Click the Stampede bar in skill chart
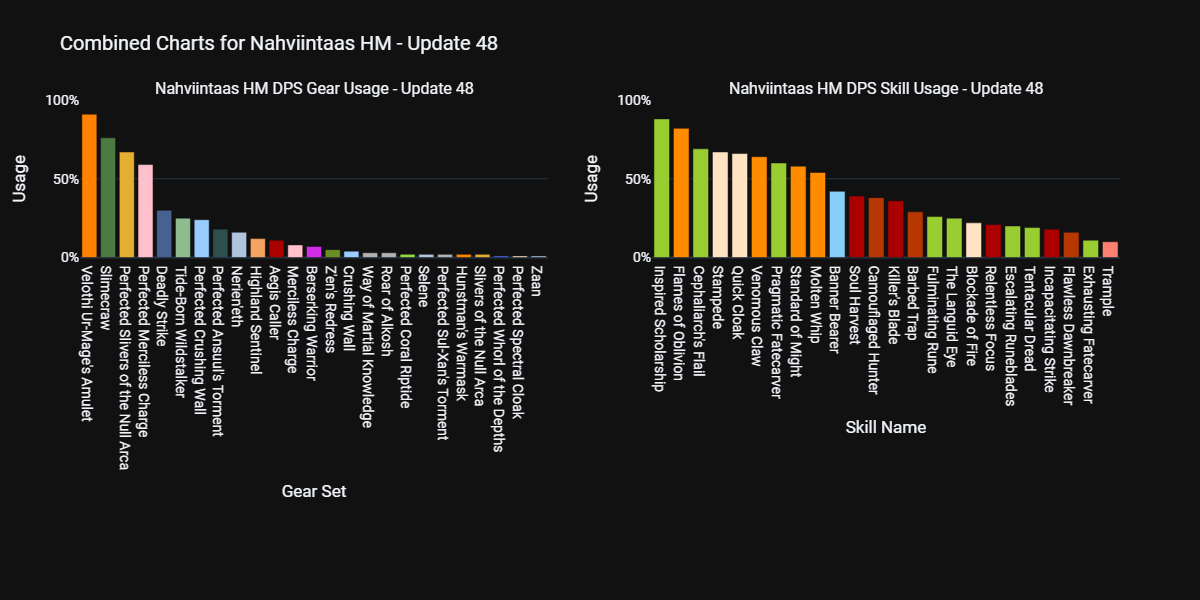1200x600 pixels. pyautogui.click(x=720, y=205)
